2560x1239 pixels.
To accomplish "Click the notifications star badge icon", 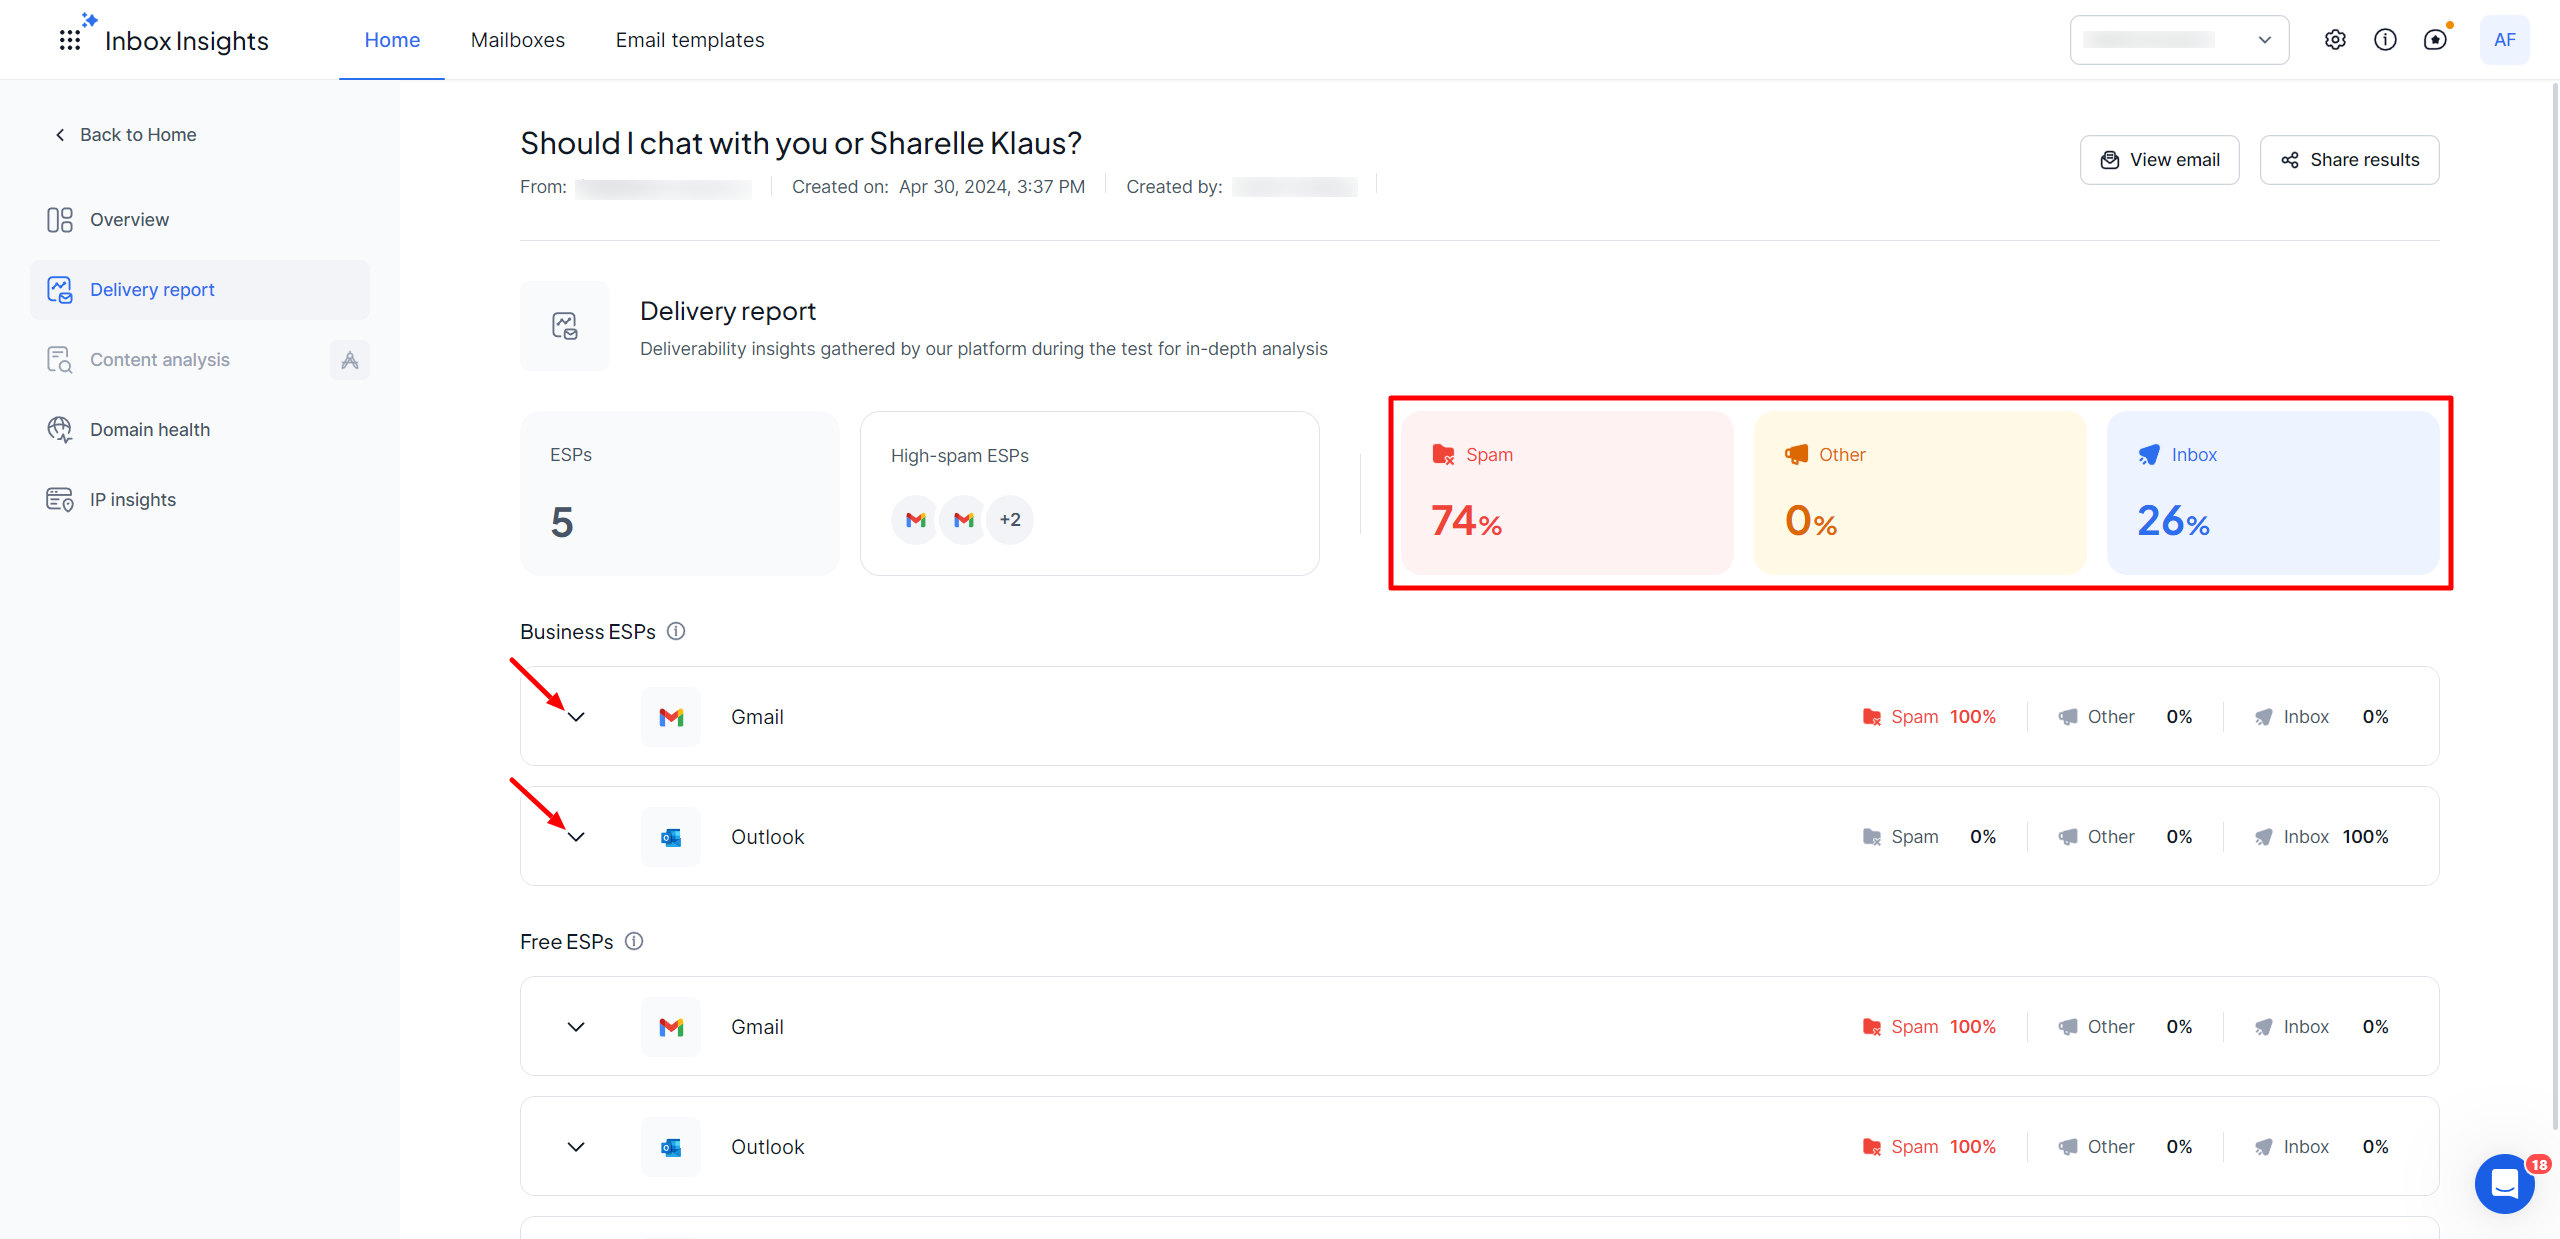I will coord(2435,40).
